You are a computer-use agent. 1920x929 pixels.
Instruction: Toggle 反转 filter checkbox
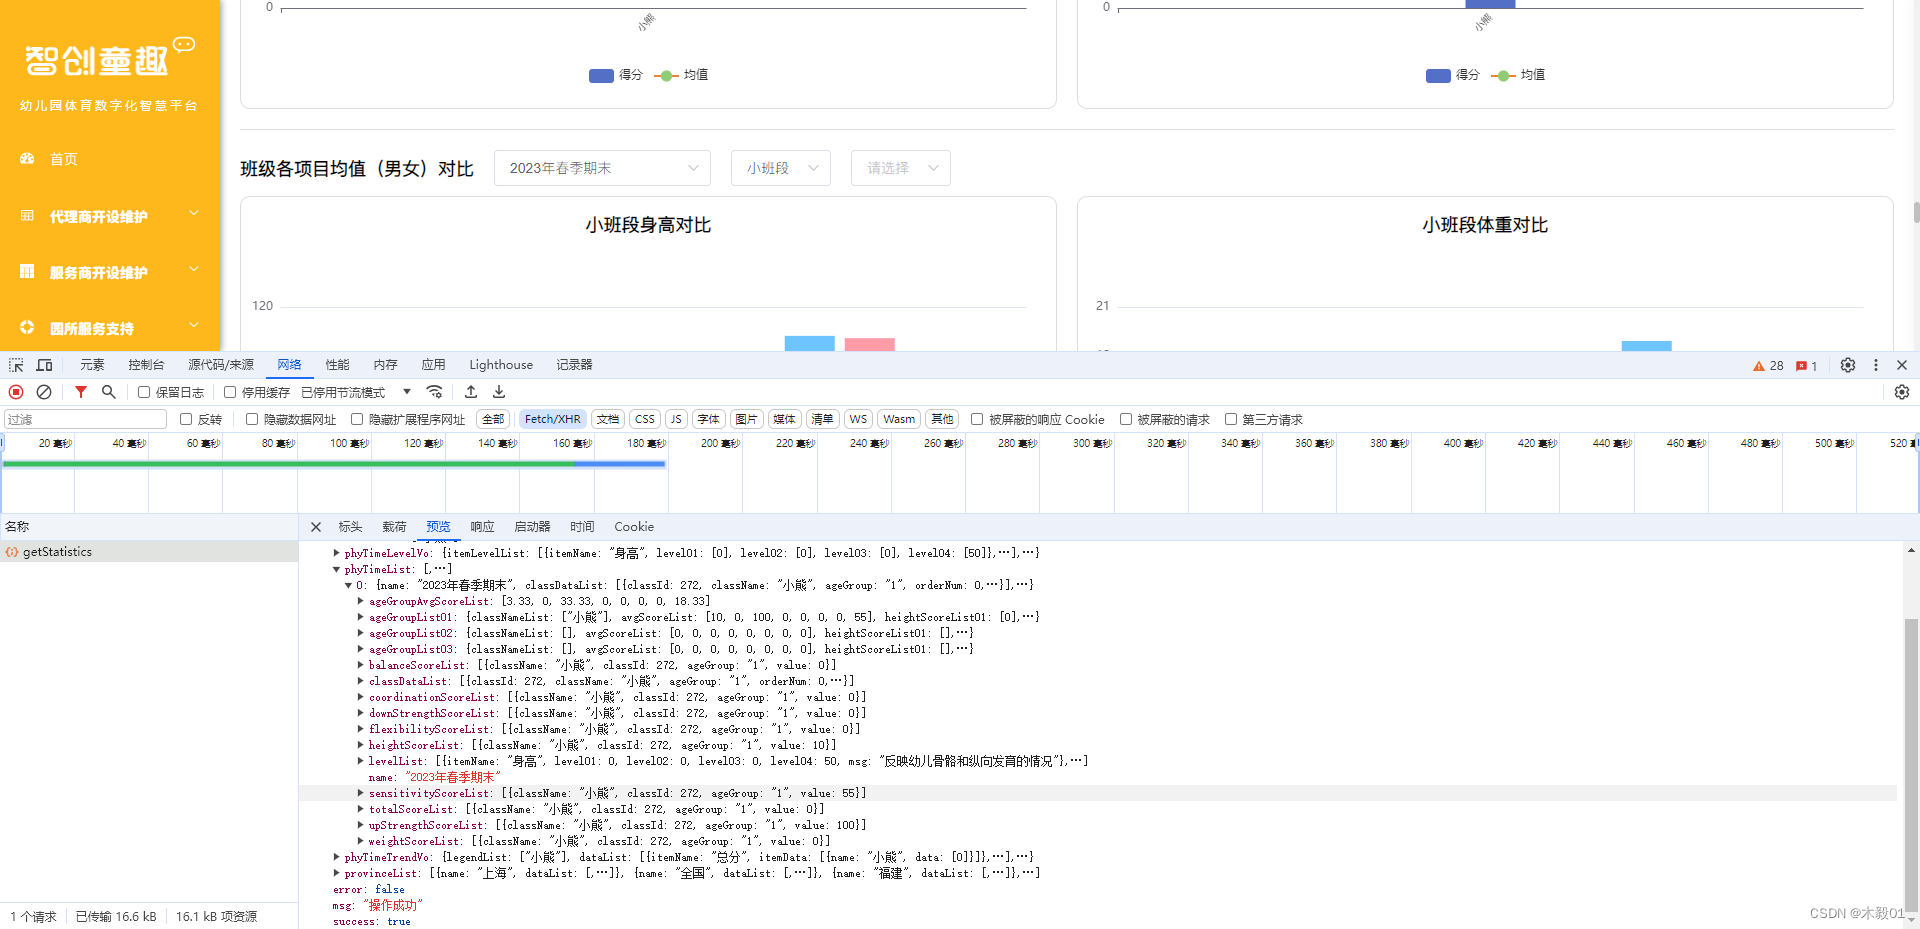click(186, 419)
